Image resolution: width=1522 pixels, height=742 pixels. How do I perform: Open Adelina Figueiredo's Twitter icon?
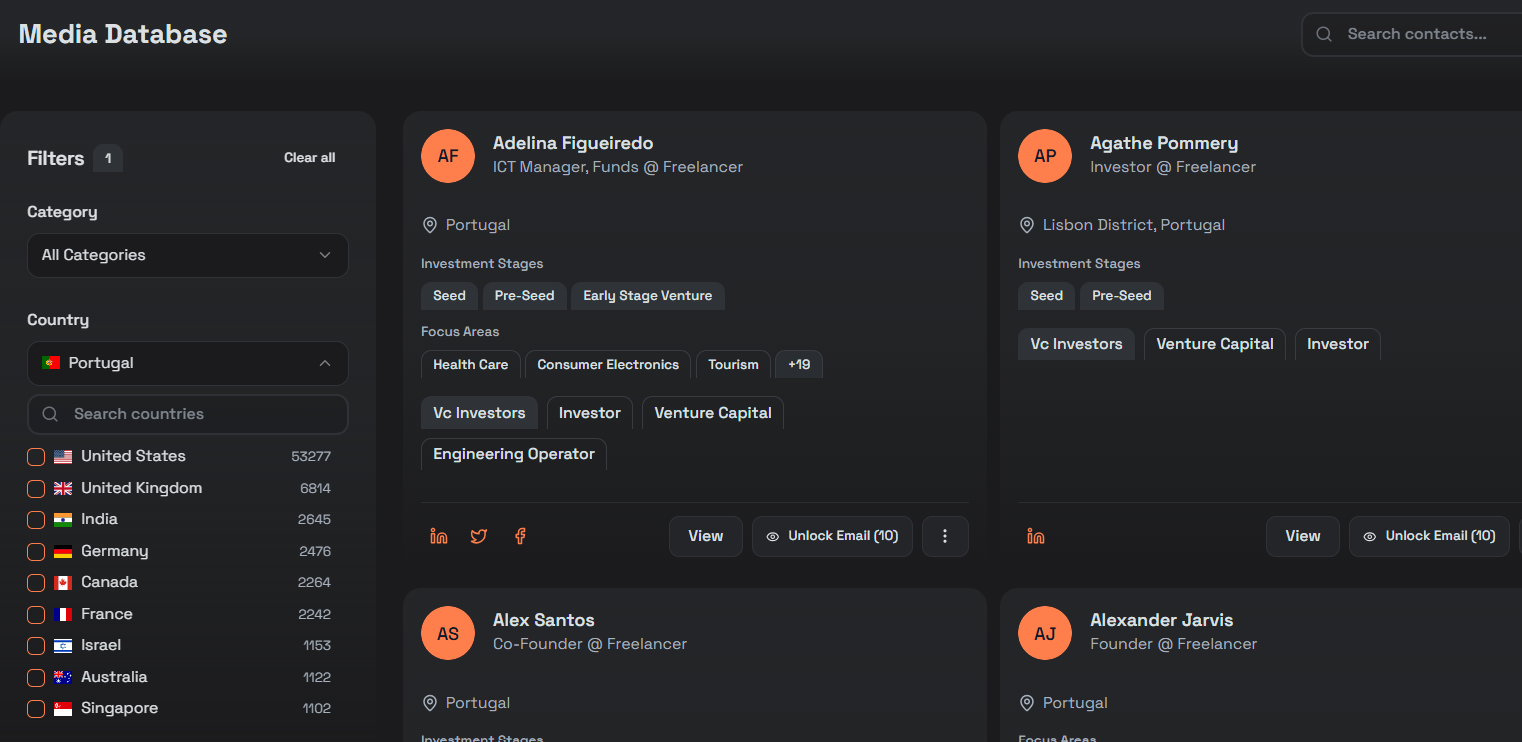(479, 536)
